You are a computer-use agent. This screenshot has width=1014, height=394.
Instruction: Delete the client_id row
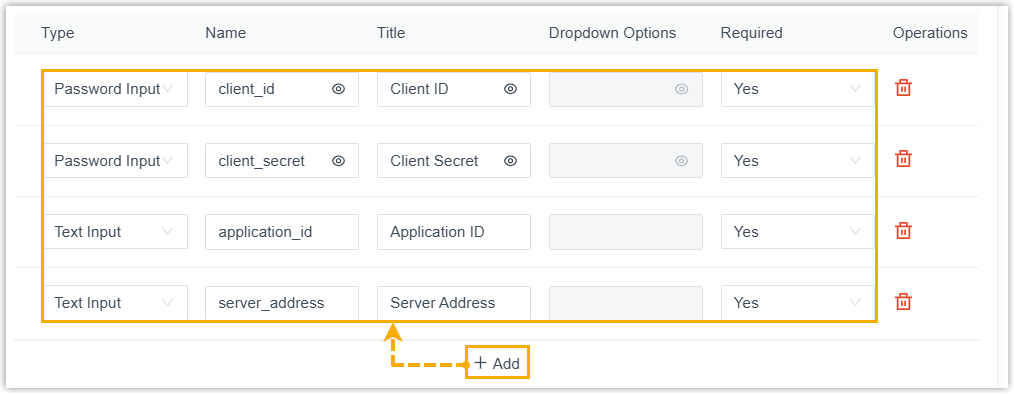[903, 89]
